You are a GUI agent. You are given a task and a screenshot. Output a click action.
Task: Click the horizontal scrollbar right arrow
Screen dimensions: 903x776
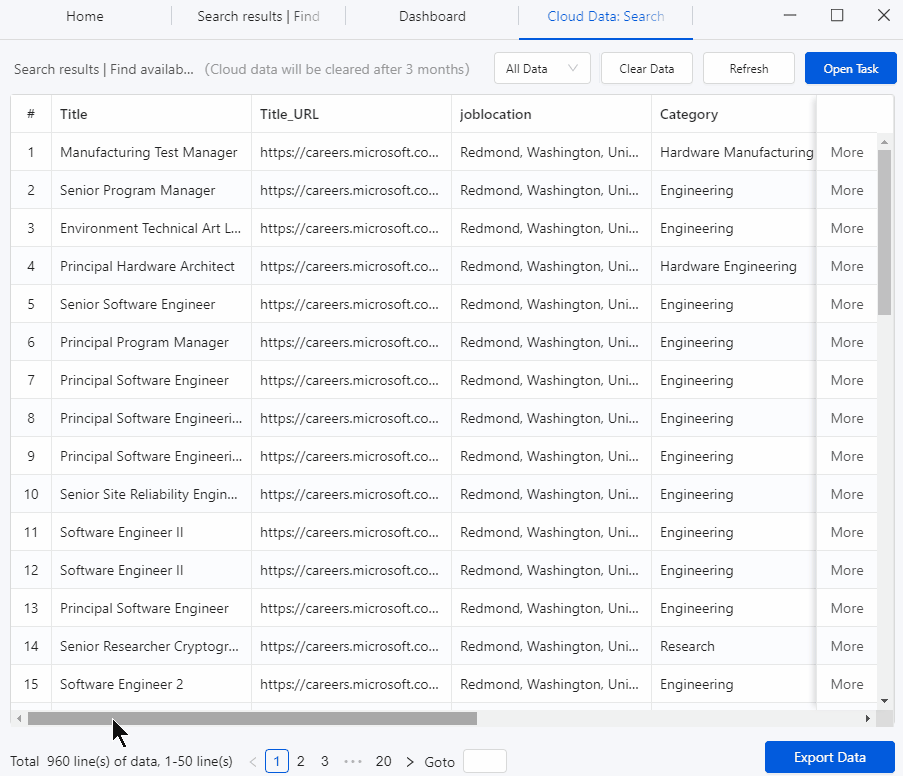tap(867, 718)
